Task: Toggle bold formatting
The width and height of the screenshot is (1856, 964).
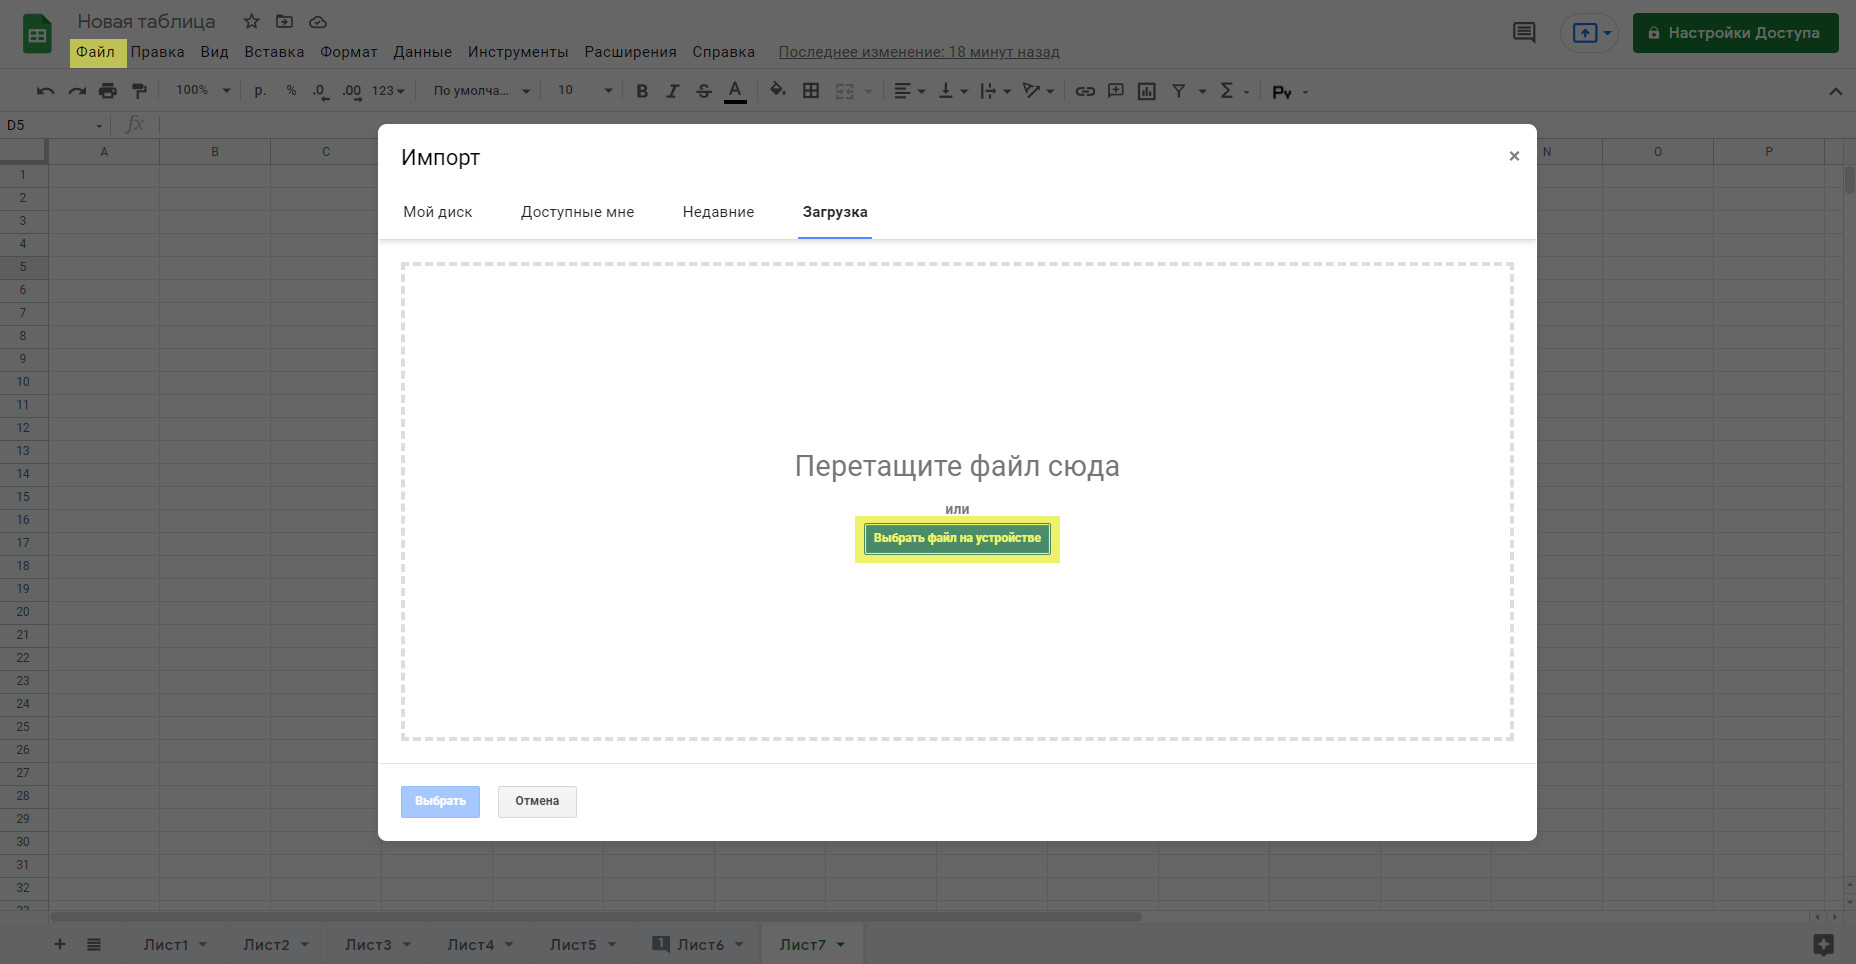Action: [x=642, y=91]
